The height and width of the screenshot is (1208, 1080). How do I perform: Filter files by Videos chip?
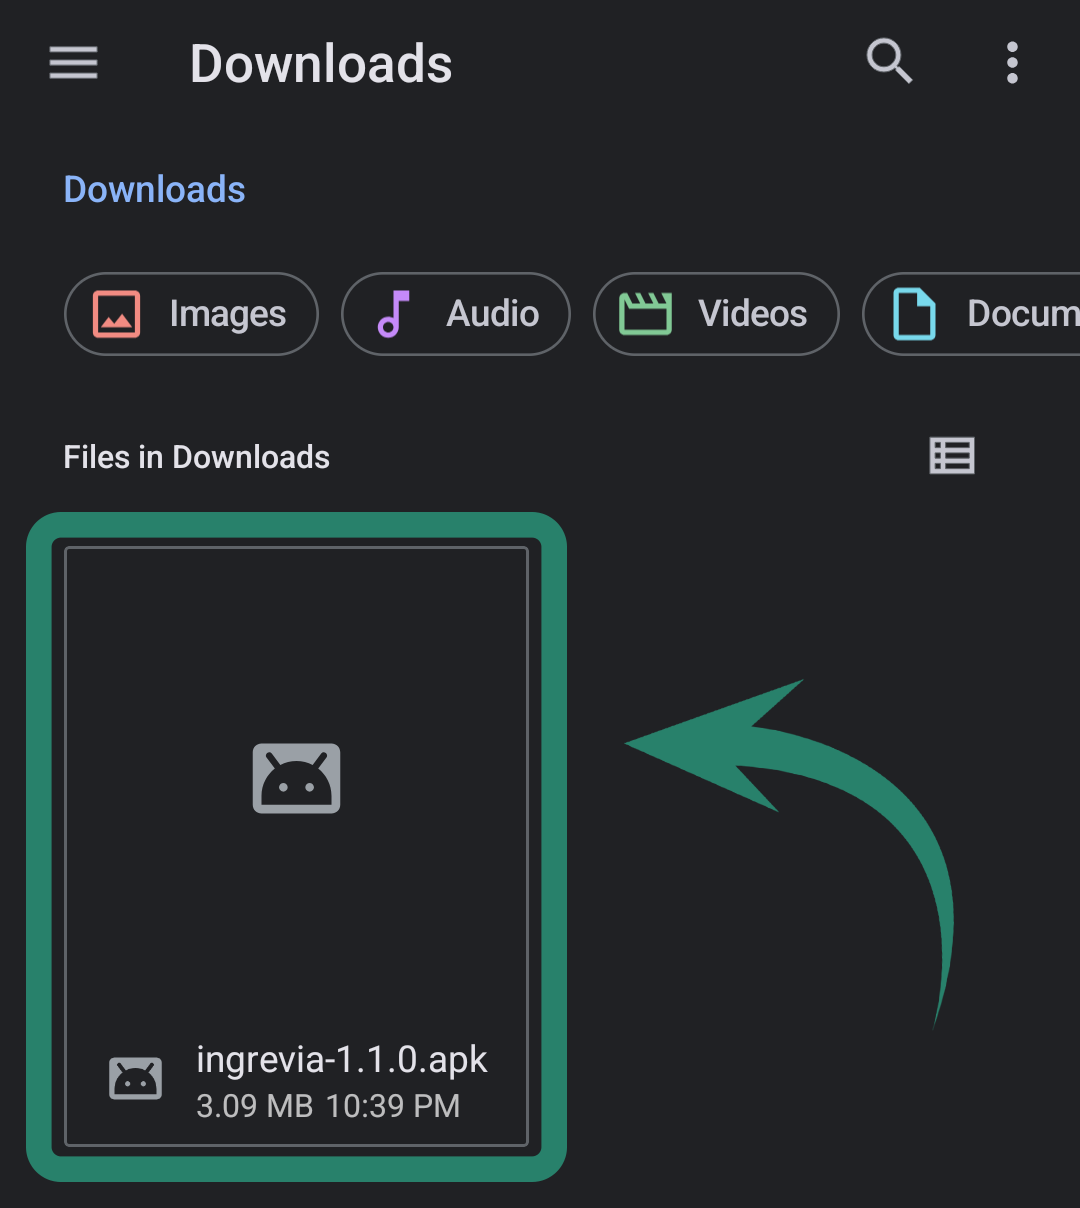coord(716,314)
